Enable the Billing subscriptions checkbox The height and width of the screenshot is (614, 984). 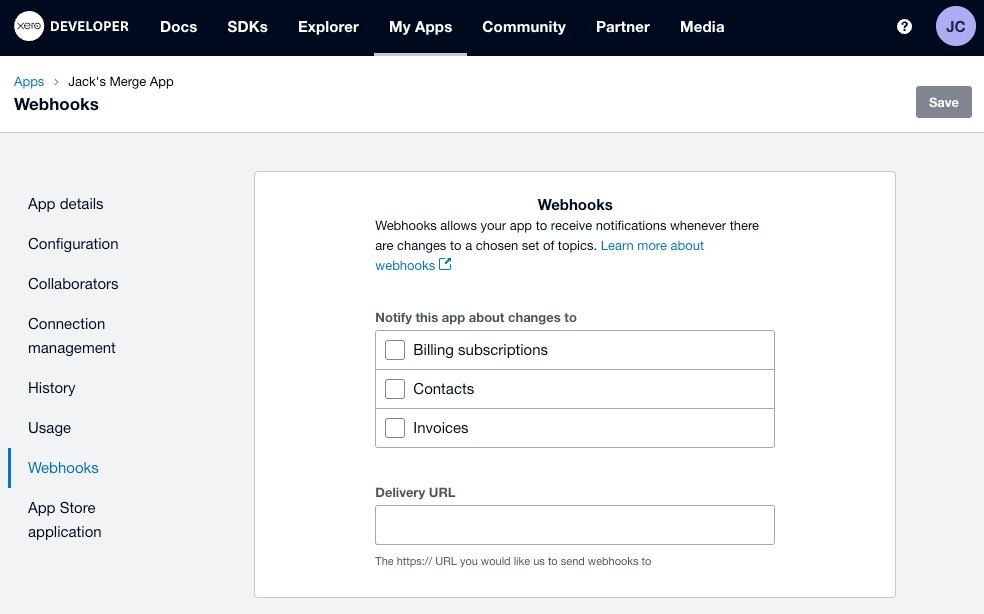click(395, 350)
